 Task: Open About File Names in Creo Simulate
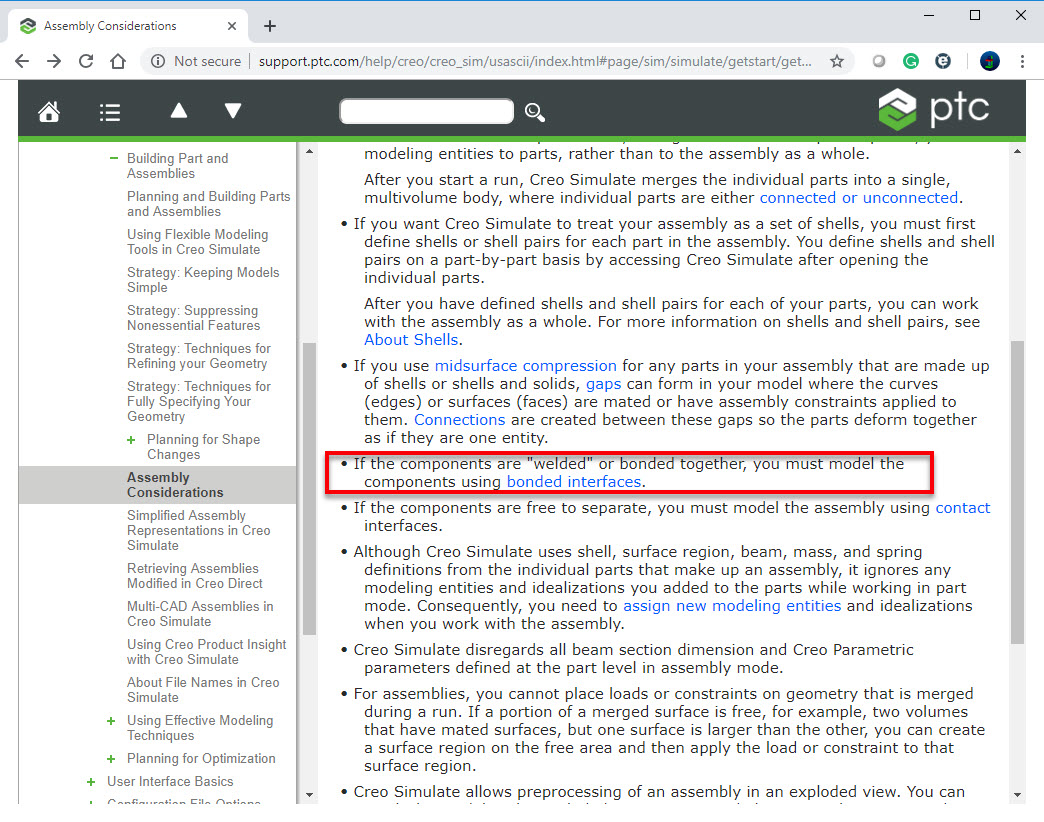(203, 690)
